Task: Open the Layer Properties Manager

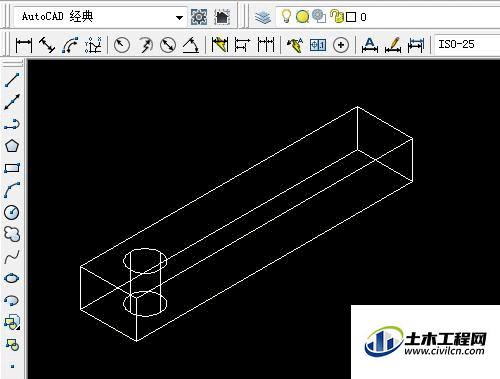Action: tap(263, 17)
